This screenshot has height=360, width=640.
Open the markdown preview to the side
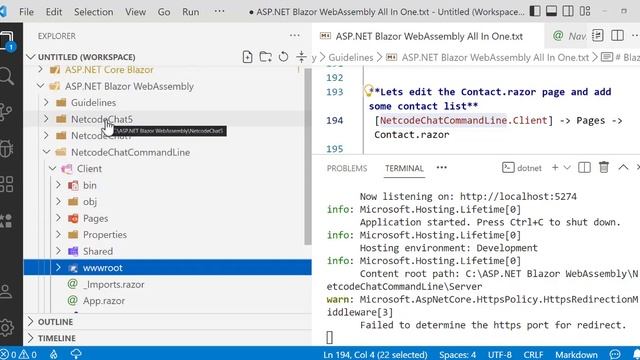[598, 36]
